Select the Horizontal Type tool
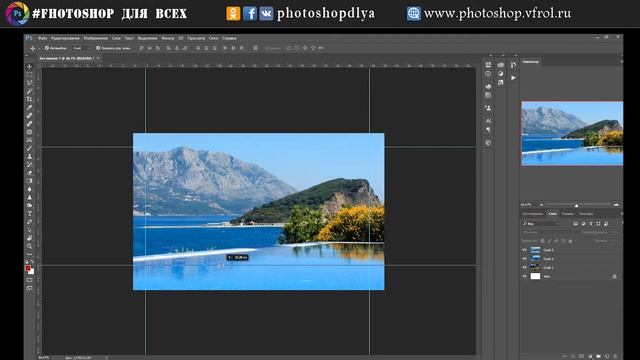This screenshot has width=640, height=360. [29, 213]
